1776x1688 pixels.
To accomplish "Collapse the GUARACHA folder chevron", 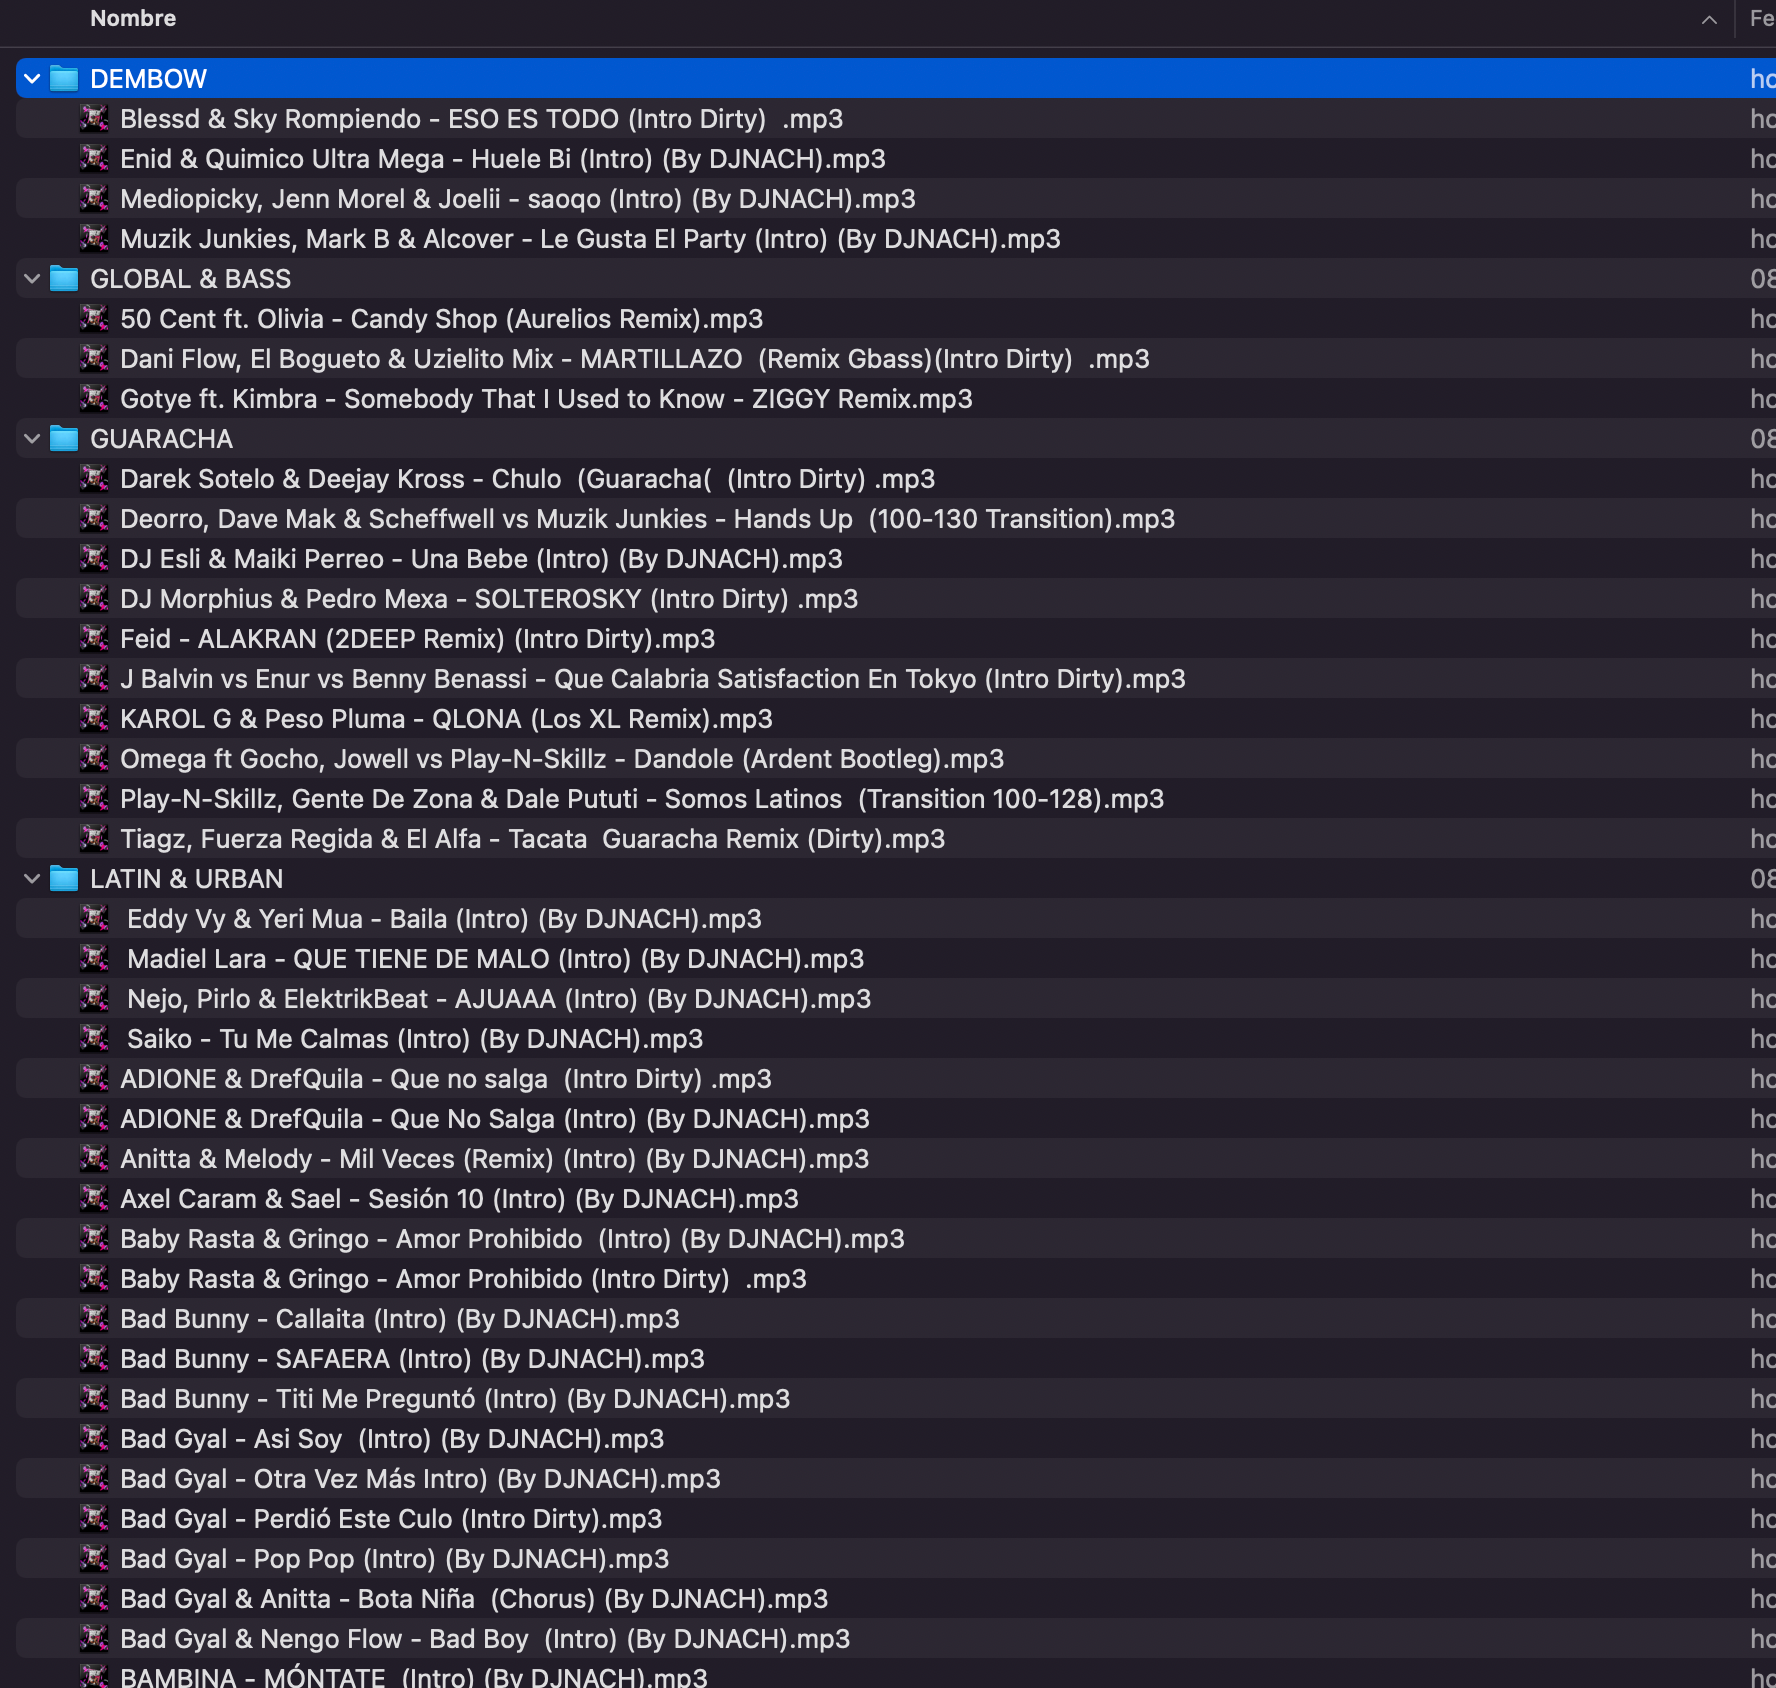I will pos(32,438).
